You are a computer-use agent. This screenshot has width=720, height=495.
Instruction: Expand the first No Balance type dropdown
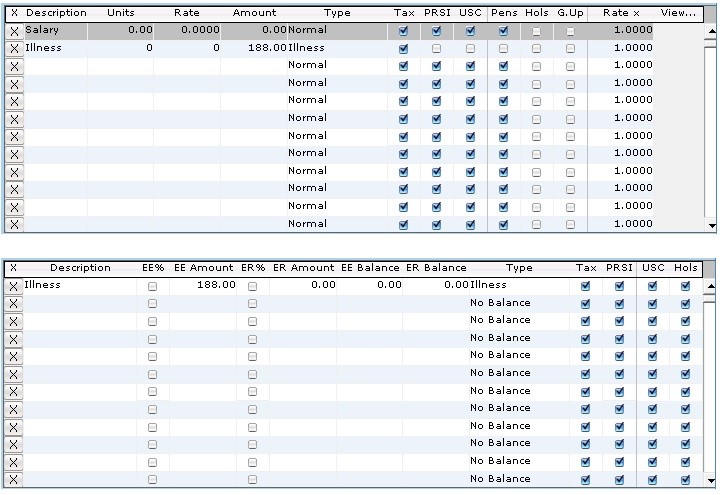(x=518, y=303)
